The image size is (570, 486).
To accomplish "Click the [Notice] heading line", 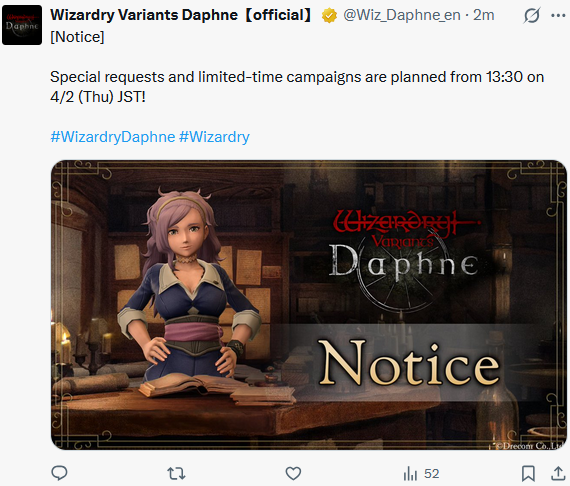I will pos(77,37).
